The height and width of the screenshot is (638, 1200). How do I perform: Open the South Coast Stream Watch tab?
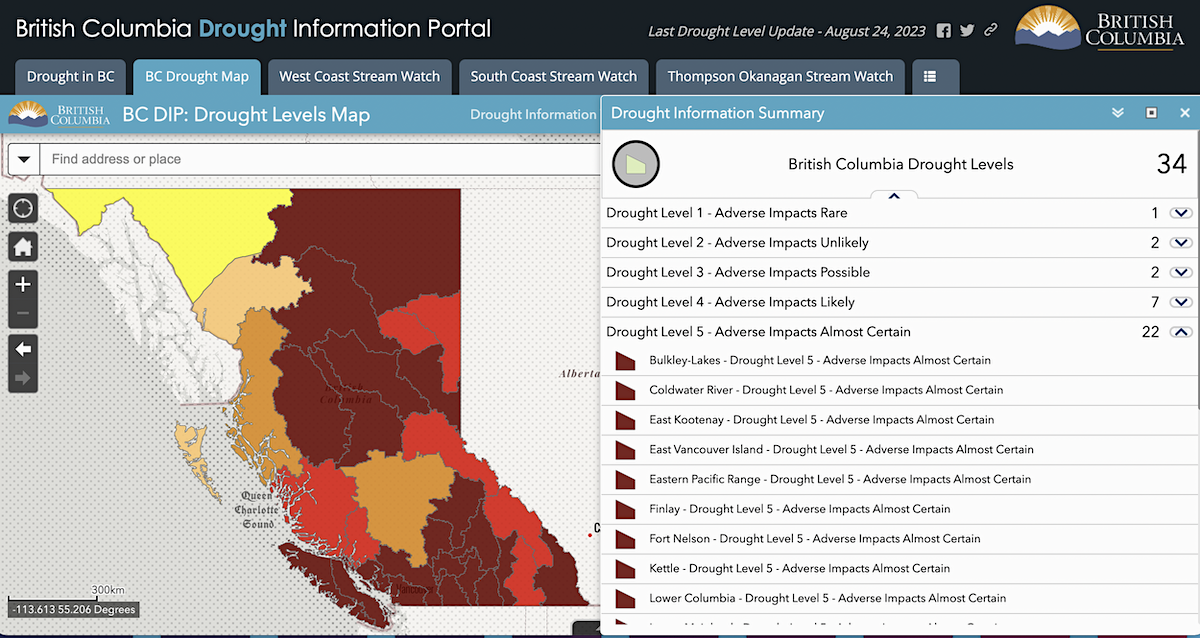554,76
